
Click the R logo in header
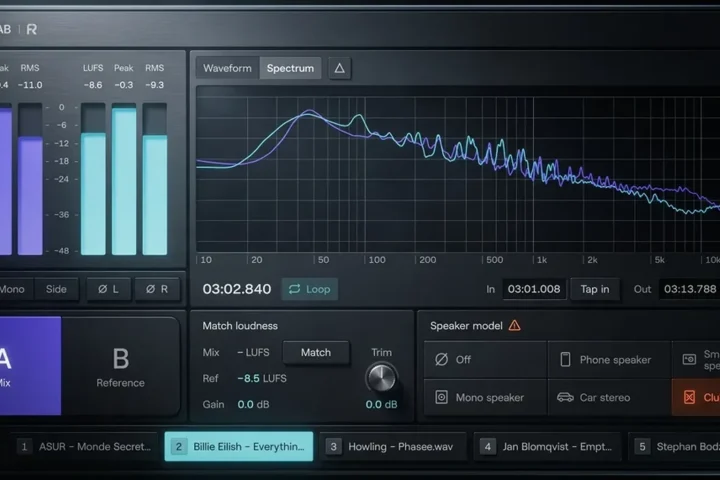[x=32, y=29]
